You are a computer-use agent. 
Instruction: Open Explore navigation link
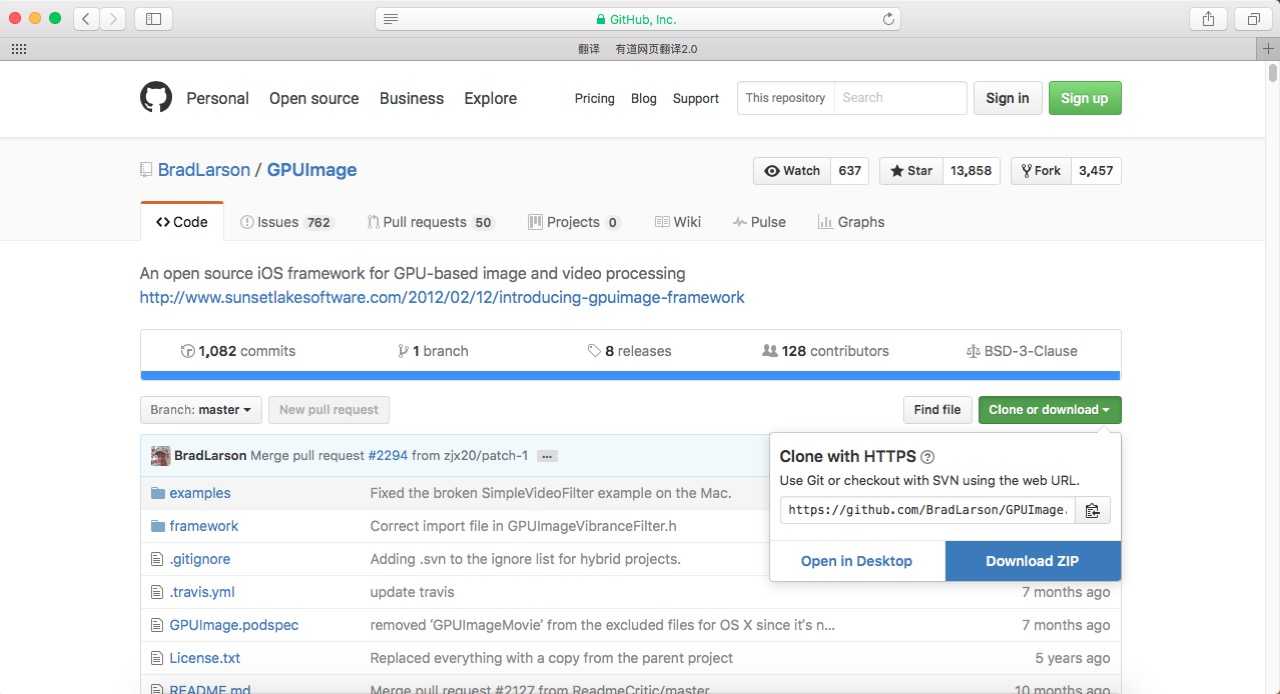point(490,98)
